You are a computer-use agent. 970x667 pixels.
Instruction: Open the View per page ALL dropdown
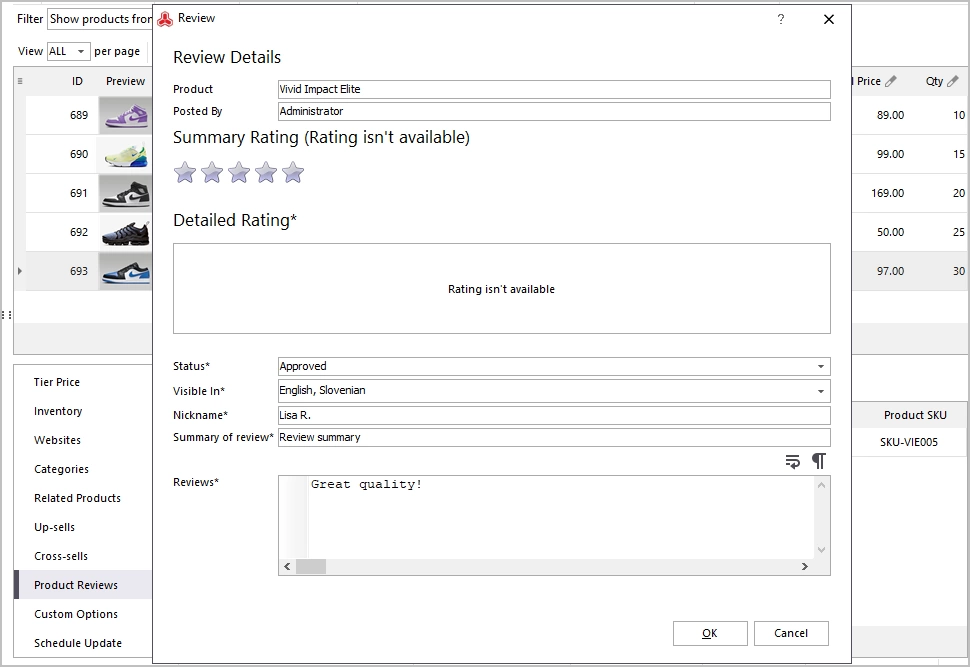coord(69,51)
